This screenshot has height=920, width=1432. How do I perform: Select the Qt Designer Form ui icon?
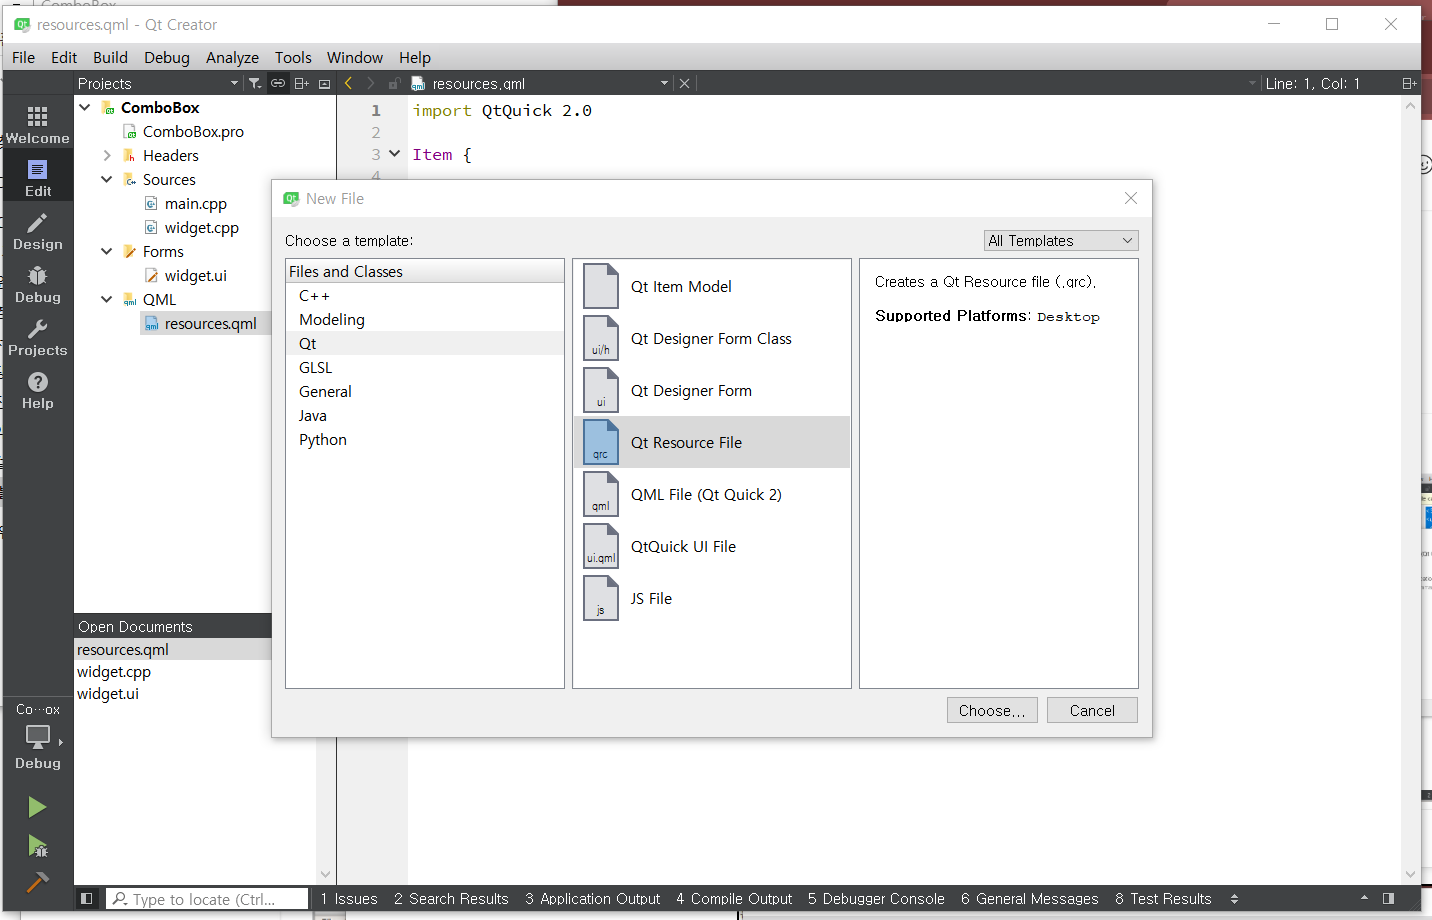point(601,390)
